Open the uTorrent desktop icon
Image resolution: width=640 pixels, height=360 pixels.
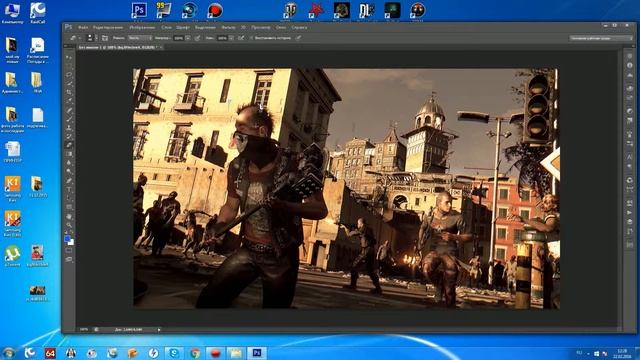click(12, 256)
